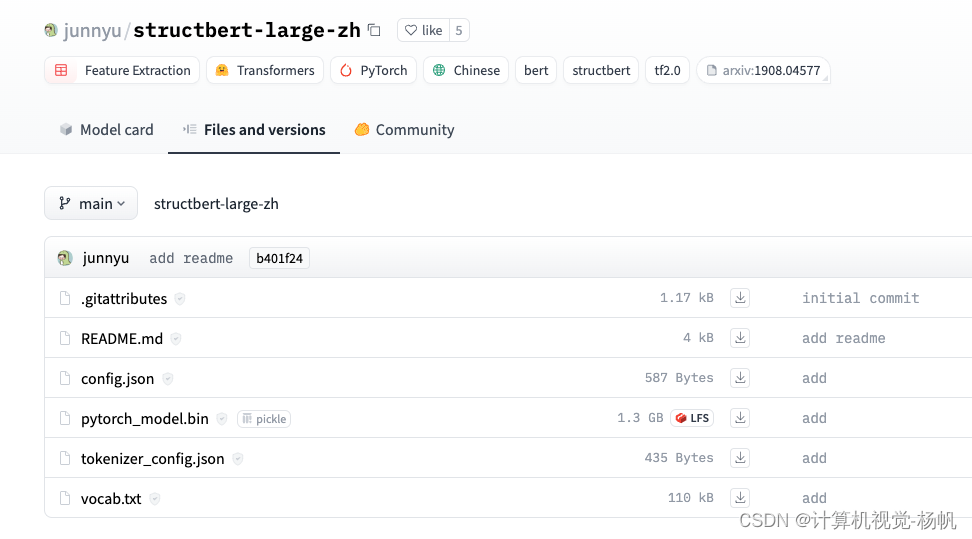Open tokenizer_config.json file
The height and width of the screenshot is (539, 972).
pos(152,458)
